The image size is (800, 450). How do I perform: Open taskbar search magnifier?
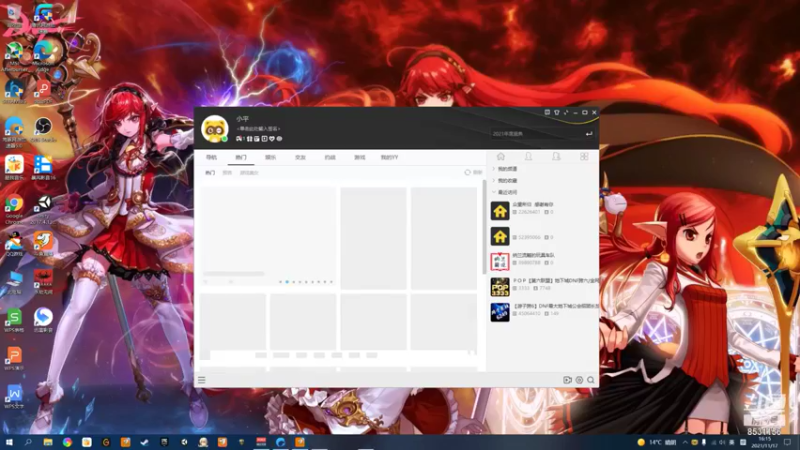[28, 442]
